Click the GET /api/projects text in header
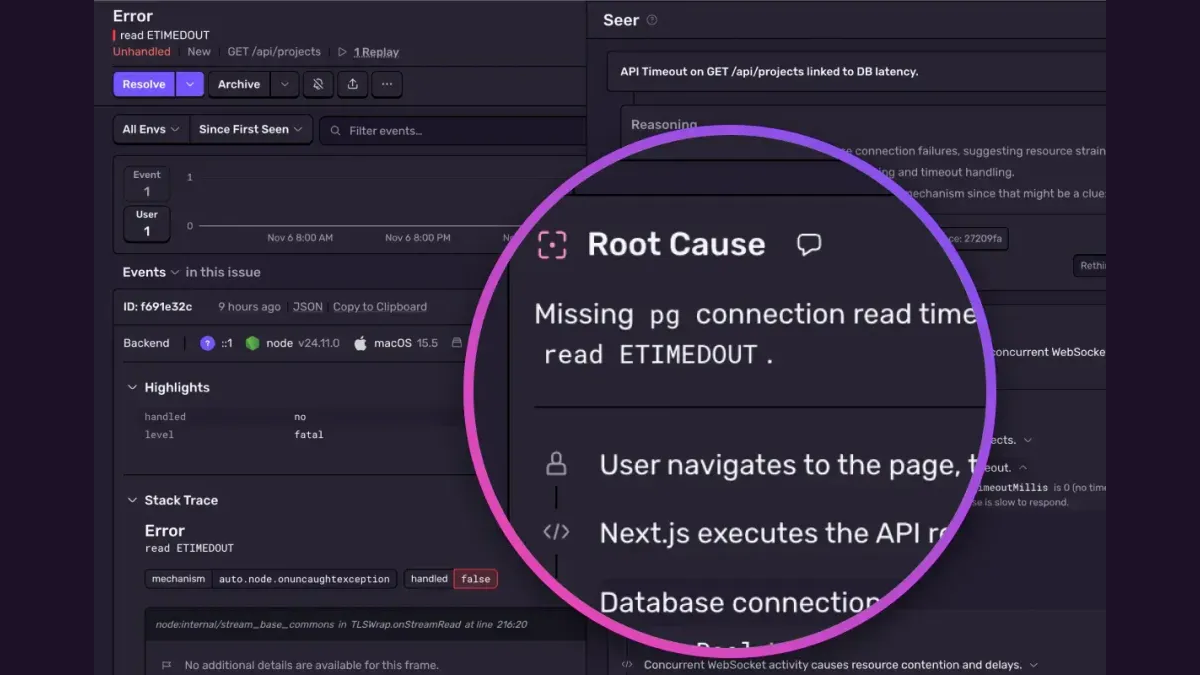 click(274, 52)
